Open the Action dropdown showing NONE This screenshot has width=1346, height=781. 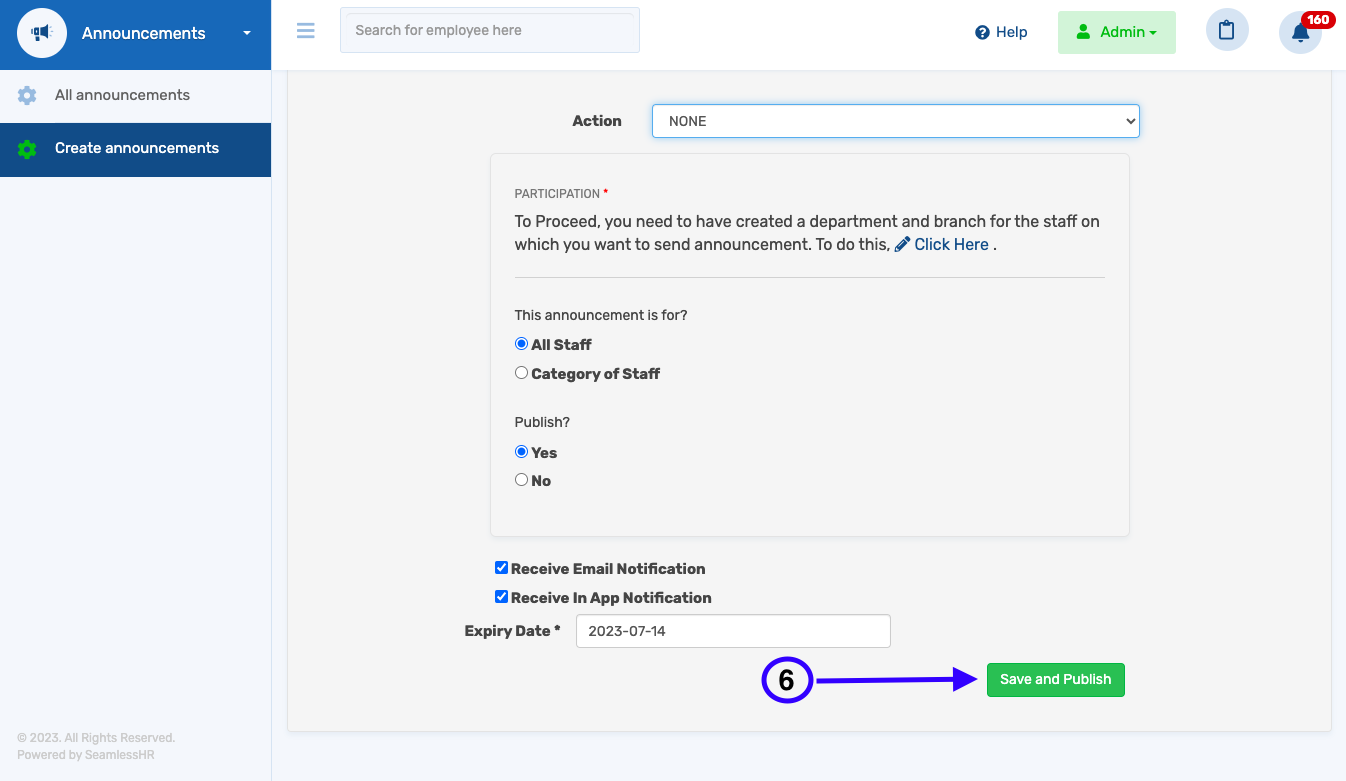(895, 121)
